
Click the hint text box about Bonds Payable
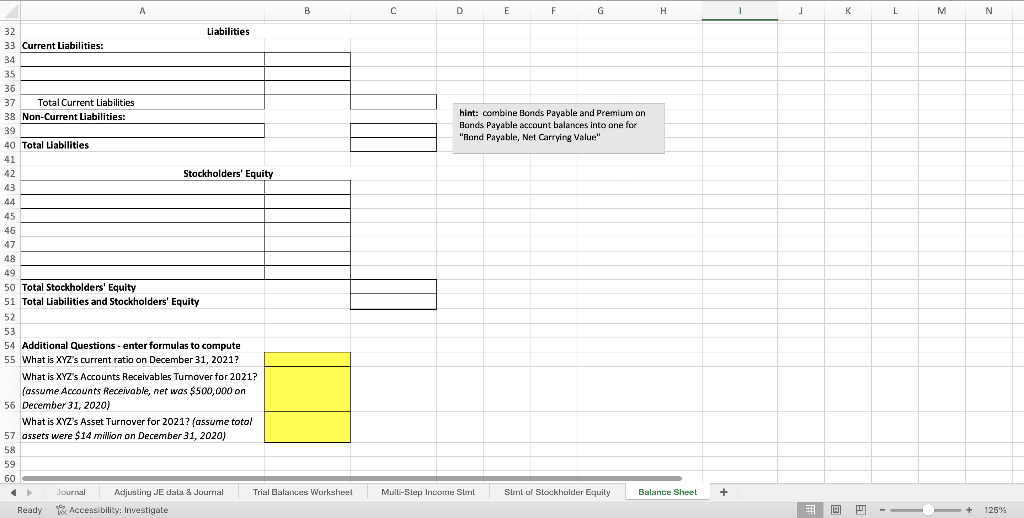point(558,128)
